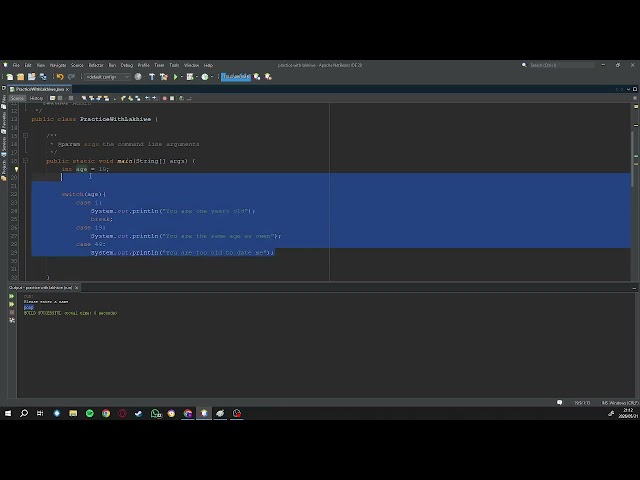
Task: Close the PracticeWithLakhiwe.java editor tab
Action: (68, 89)
